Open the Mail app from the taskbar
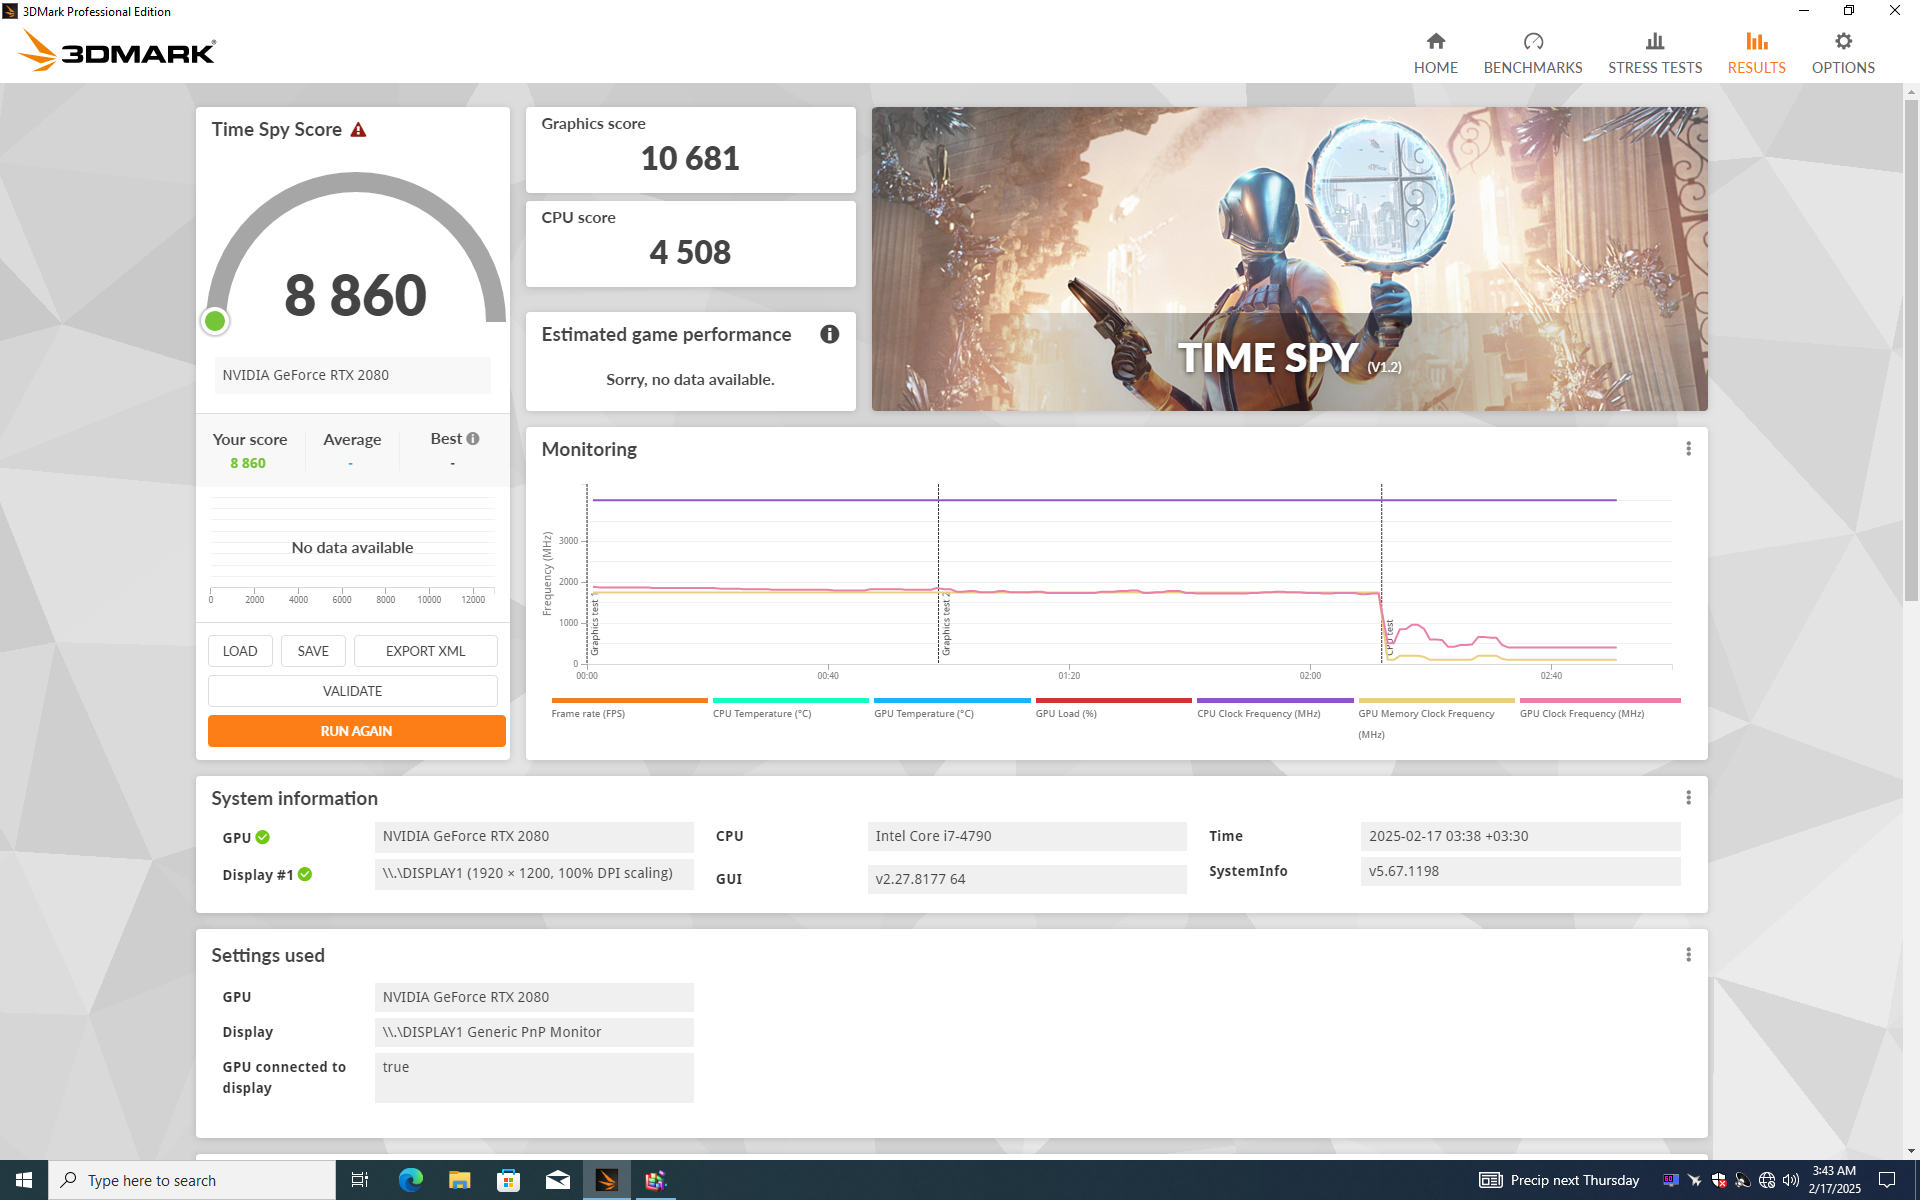This screenshot has height=1200, width=1920. (x=557, y=1180)
